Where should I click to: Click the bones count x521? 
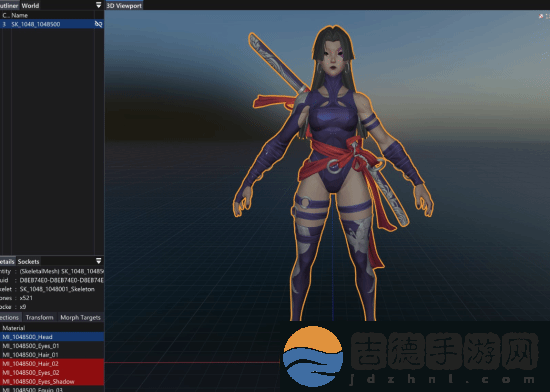coord(26,298)
